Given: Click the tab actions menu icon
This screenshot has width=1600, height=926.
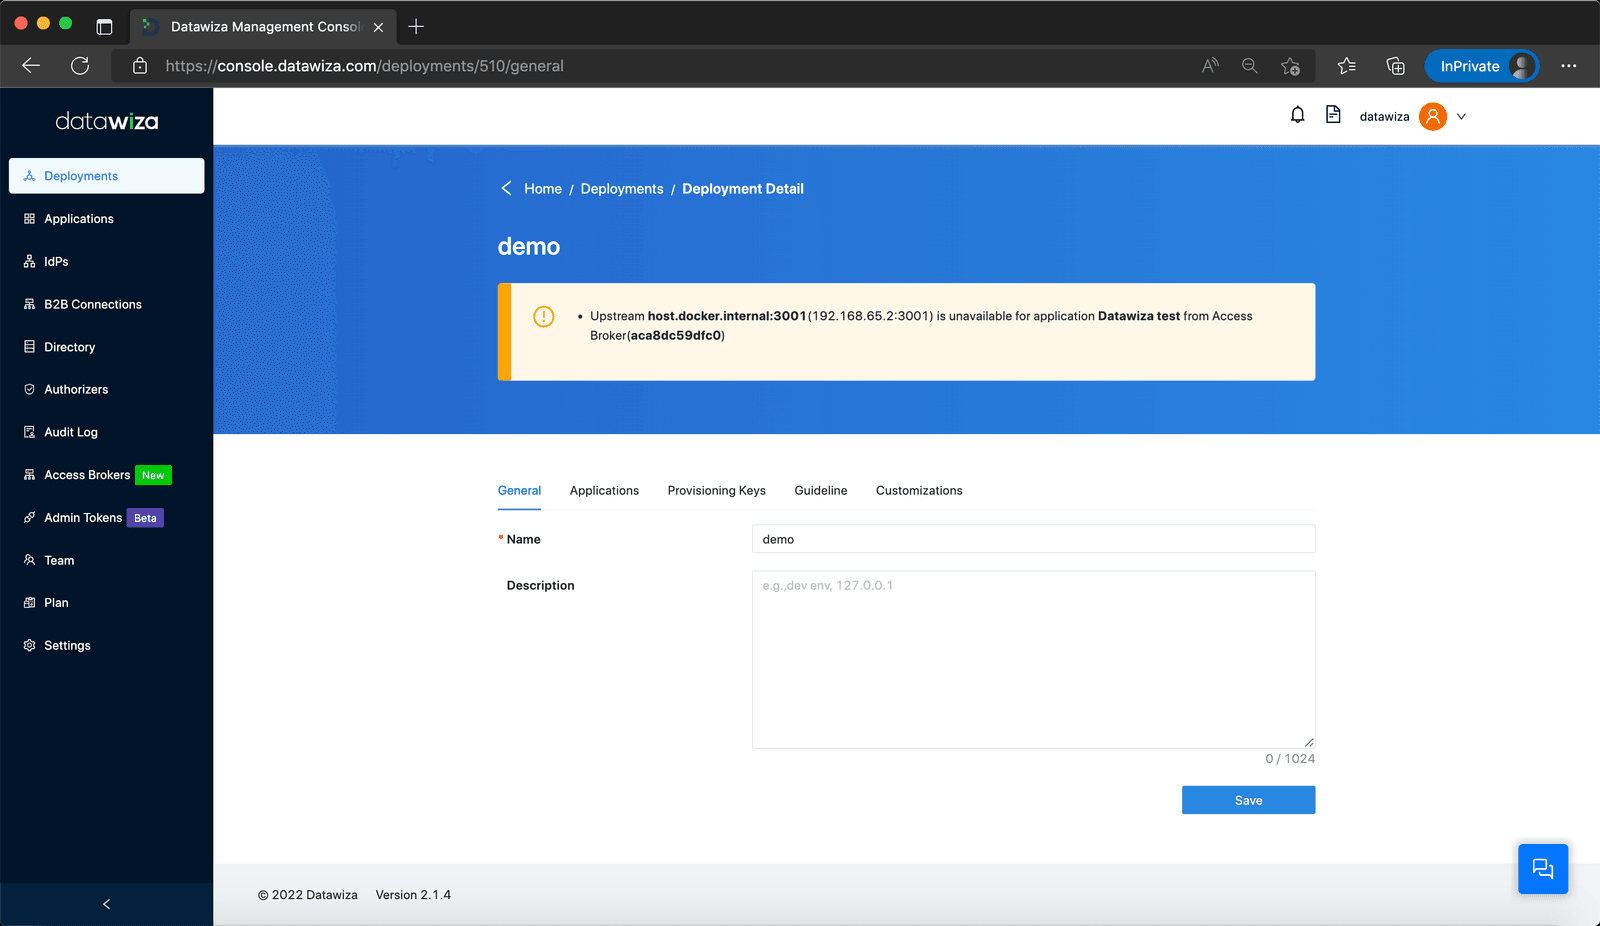Looking at the screenshot, I should pos(104,27).
